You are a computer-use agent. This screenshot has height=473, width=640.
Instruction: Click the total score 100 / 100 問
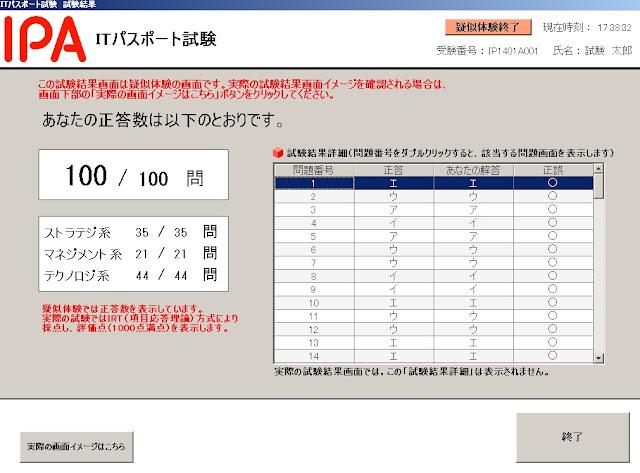[133, 175]
